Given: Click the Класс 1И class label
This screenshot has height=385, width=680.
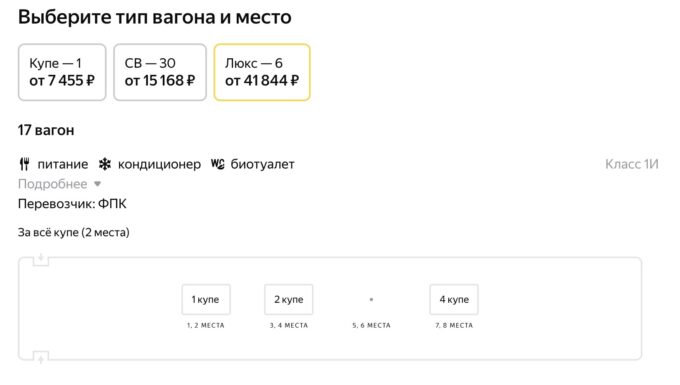Looking at the screenshot, I should pos(631,164).
